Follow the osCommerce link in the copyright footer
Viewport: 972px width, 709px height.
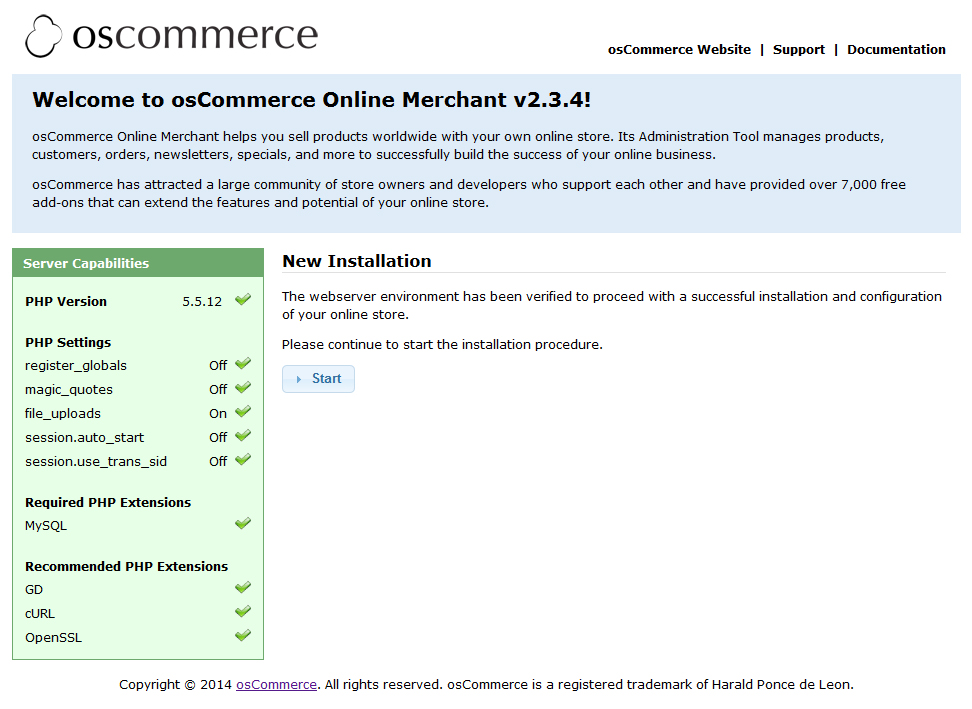coord(276,685)
